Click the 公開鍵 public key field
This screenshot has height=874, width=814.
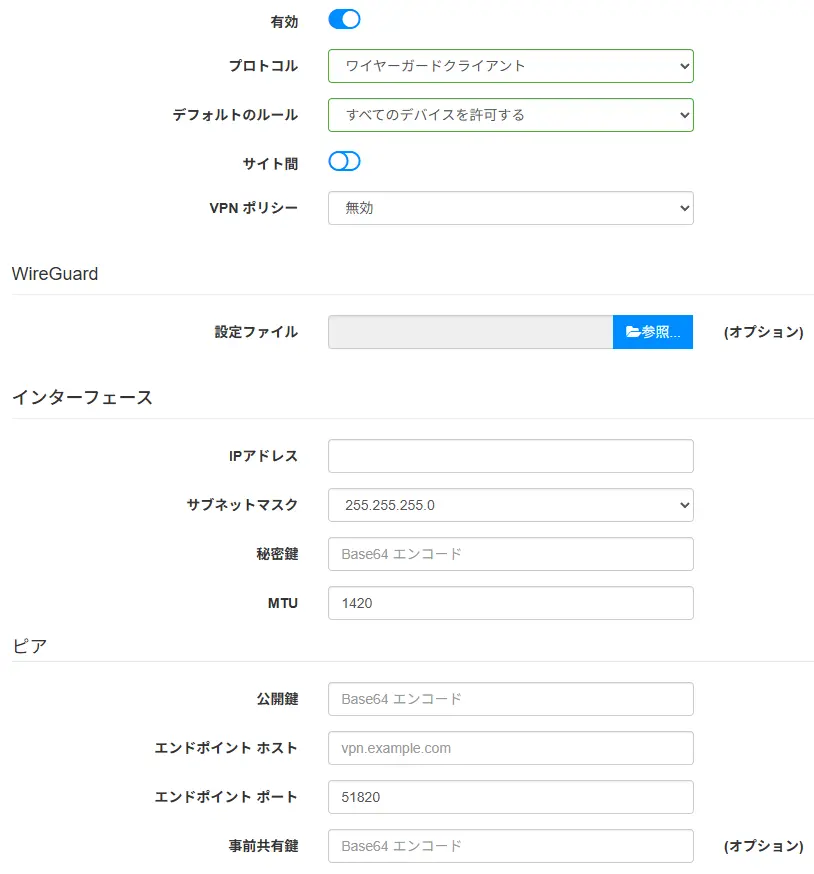click(x=511, y=699)
